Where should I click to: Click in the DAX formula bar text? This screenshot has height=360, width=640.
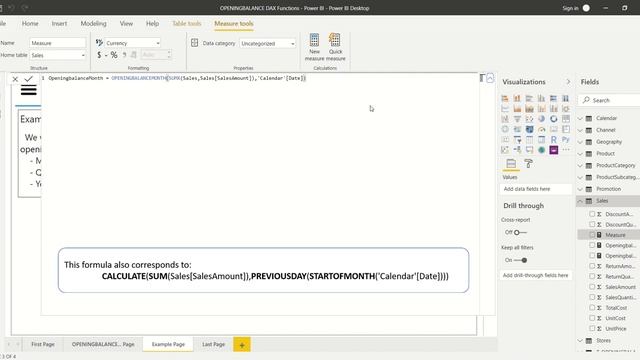tap(177, 78)
